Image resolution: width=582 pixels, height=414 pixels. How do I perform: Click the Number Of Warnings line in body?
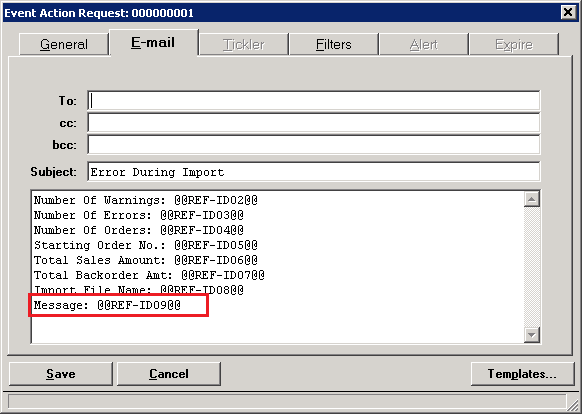click(146, 201)
